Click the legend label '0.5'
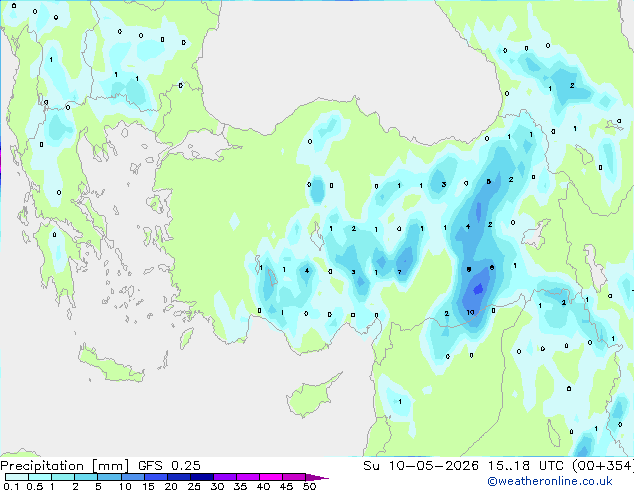 click(x=35, y=486)
